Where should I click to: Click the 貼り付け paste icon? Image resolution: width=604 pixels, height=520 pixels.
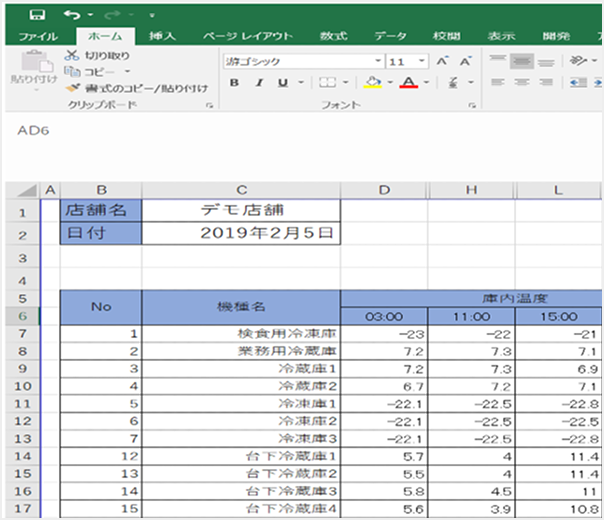click(37, 61)
